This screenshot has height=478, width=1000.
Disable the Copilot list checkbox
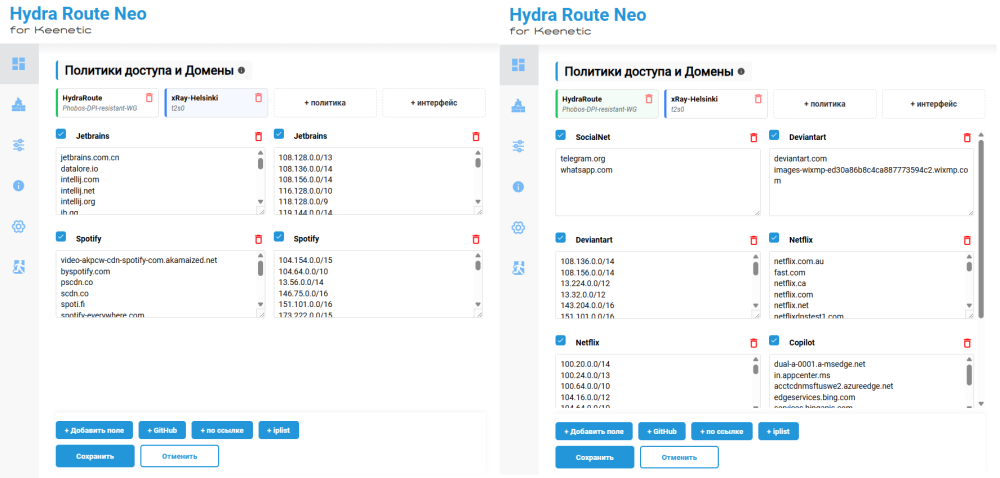click(x=776, y=341)
